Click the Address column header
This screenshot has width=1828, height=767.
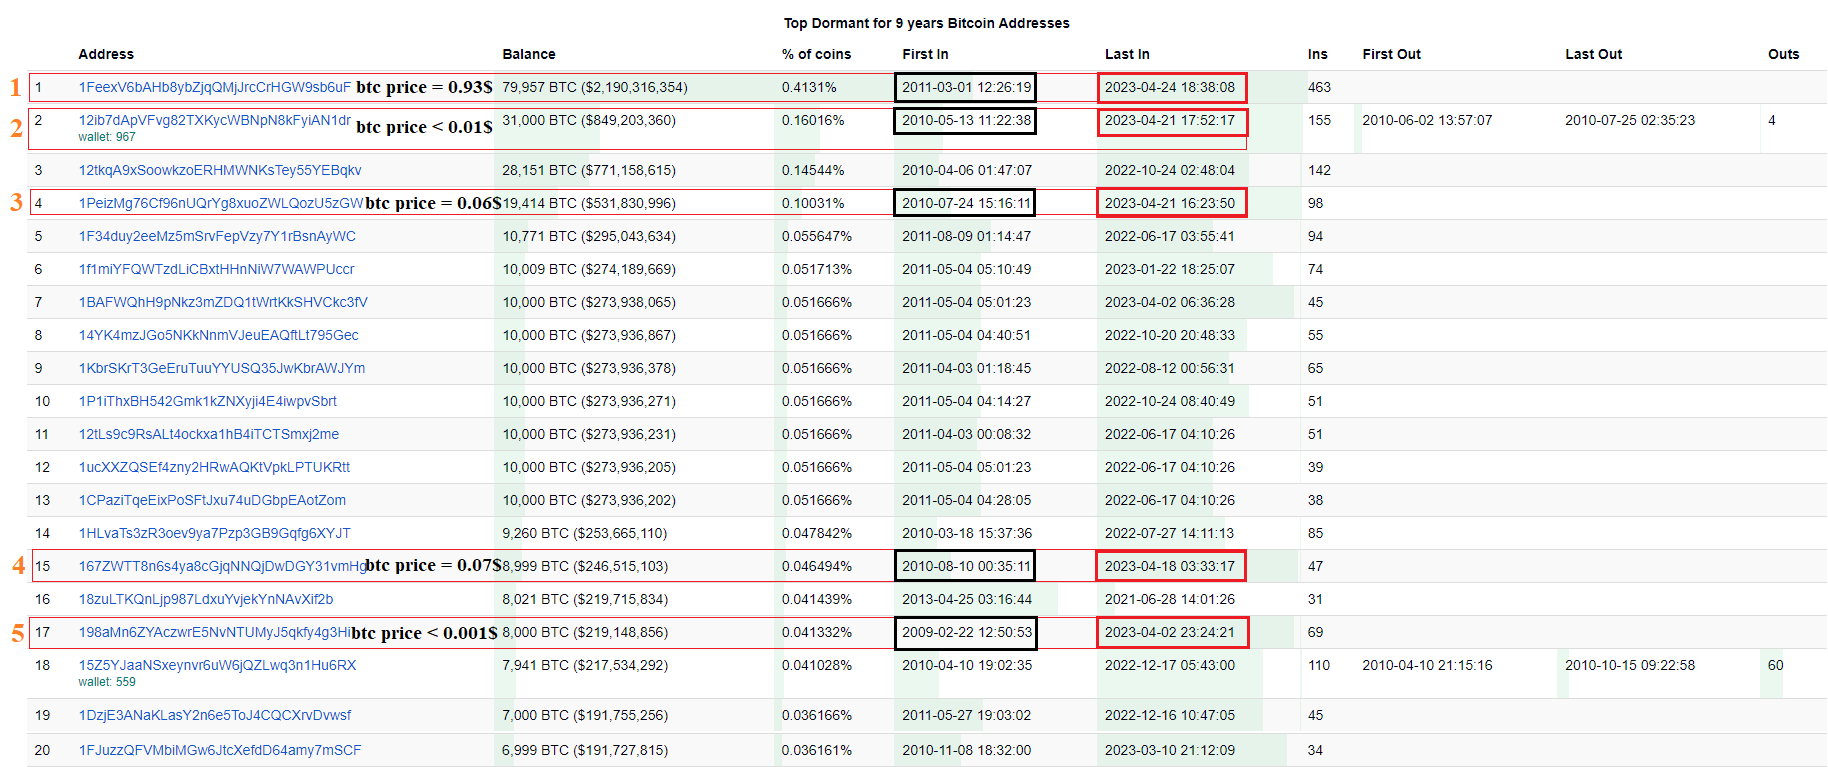point(106,54)
